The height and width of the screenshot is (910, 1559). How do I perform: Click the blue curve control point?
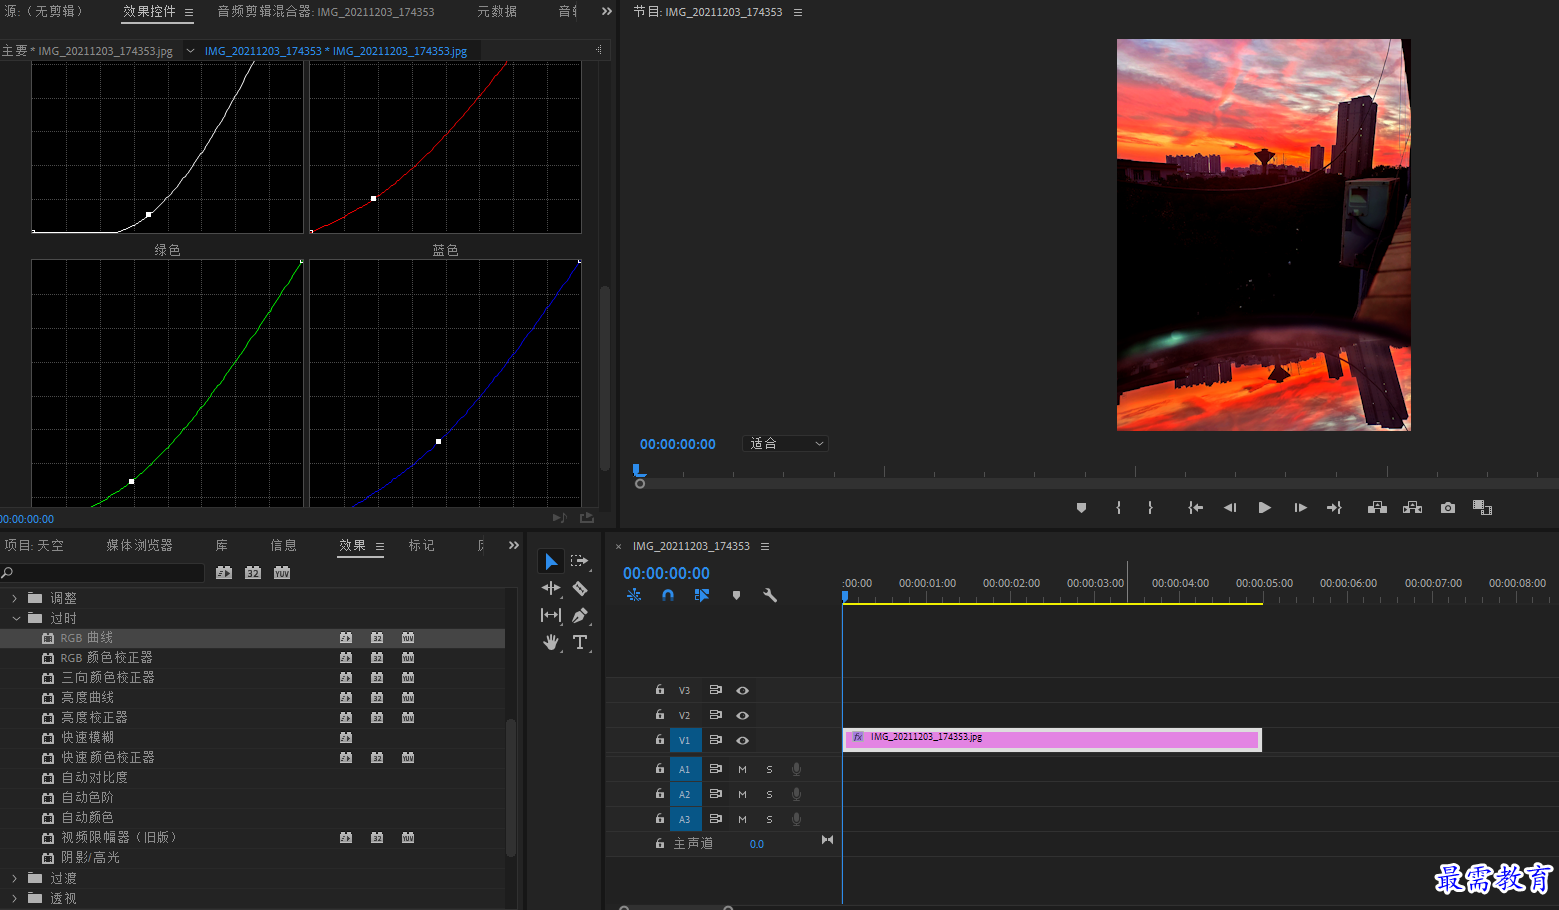click(x=438, y=441)
